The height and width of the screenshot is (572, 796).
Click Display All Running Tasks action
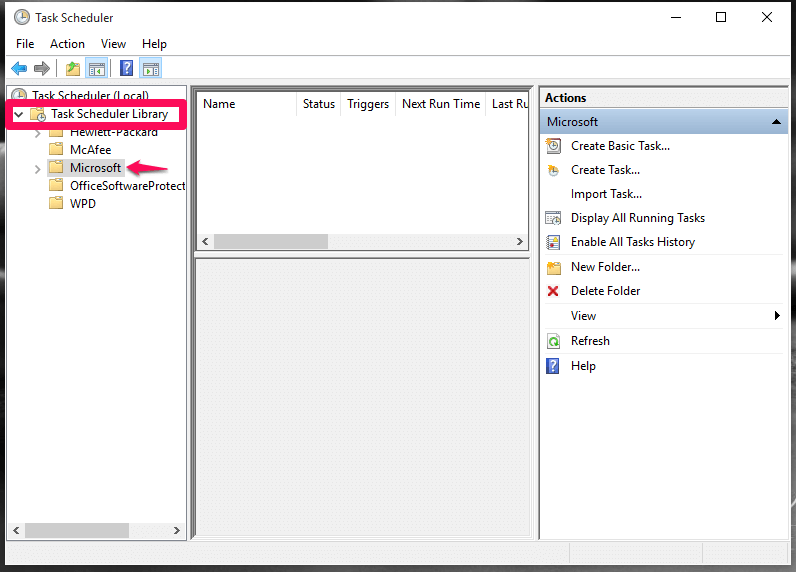[x=638, y=218]
